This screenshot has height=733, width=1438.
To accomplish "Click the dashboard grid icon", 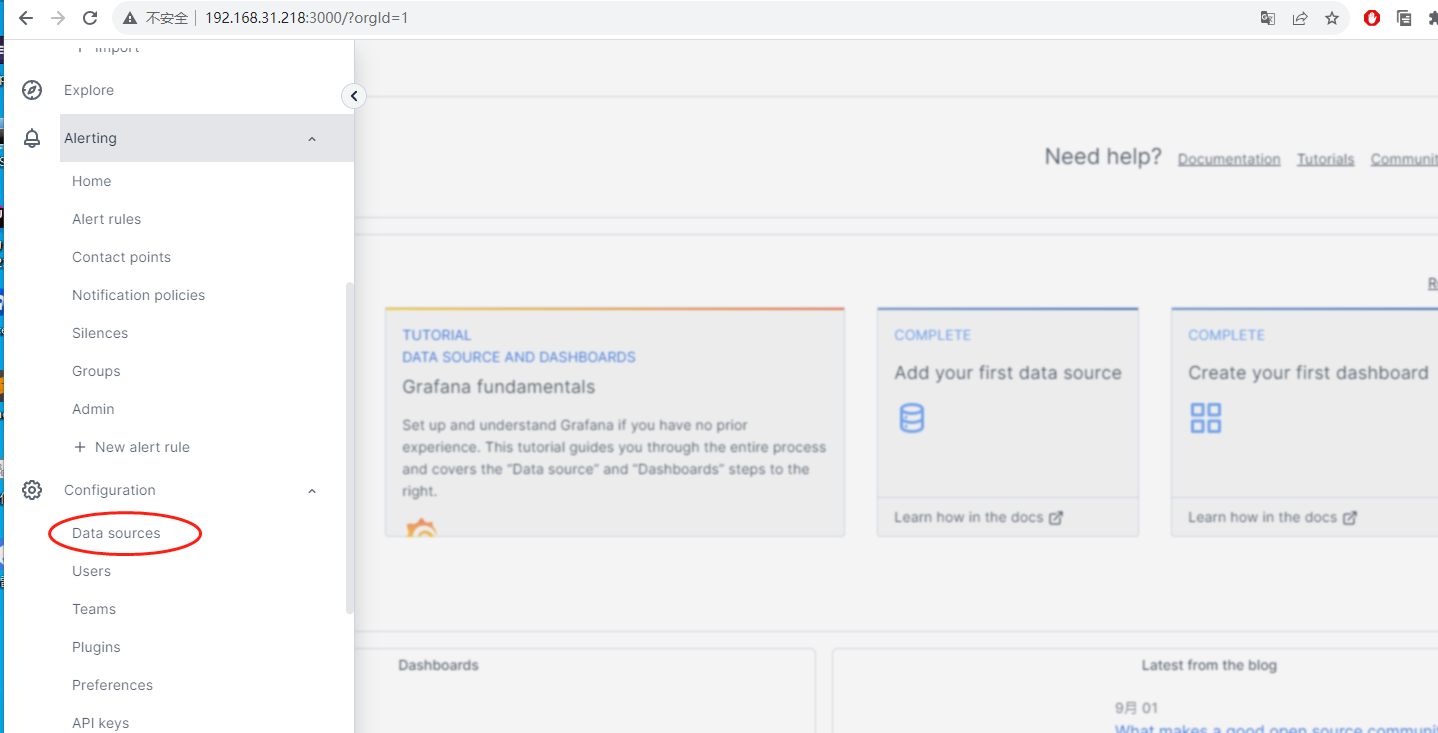I will (1205, 418).
